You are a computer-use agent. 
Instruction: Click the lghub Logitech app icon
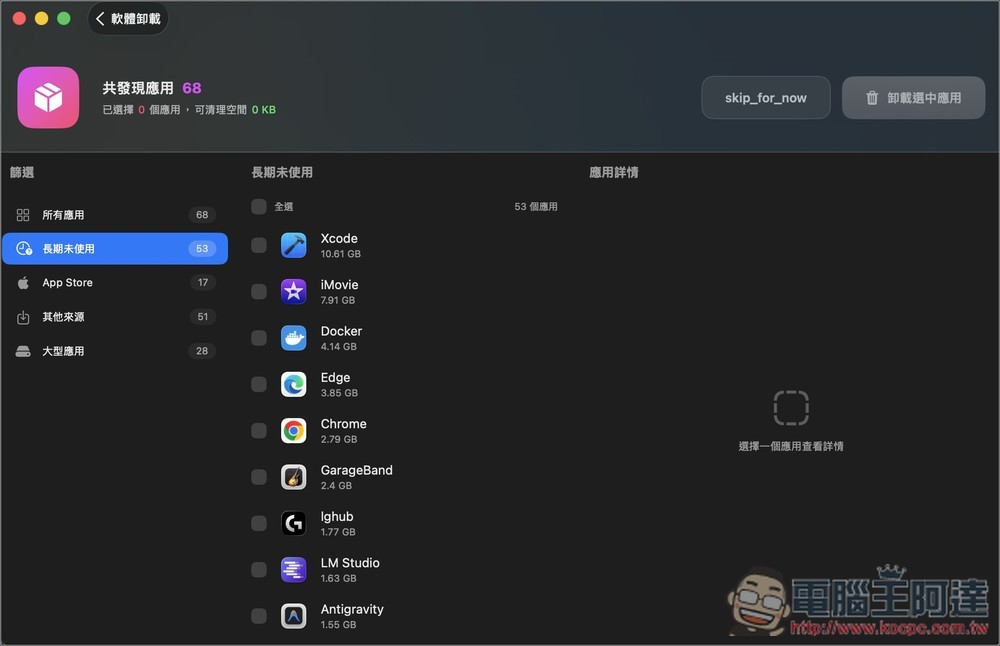(x=293, y=524)
